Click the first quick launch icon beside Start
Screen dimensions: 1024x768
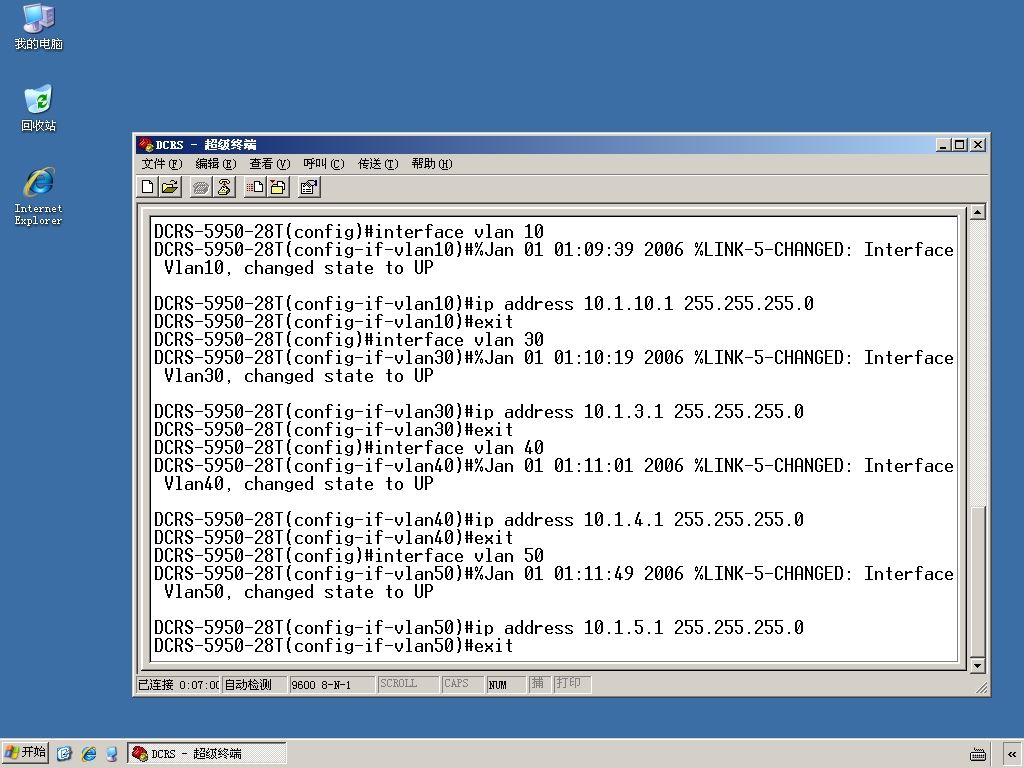tap(64, 754)
